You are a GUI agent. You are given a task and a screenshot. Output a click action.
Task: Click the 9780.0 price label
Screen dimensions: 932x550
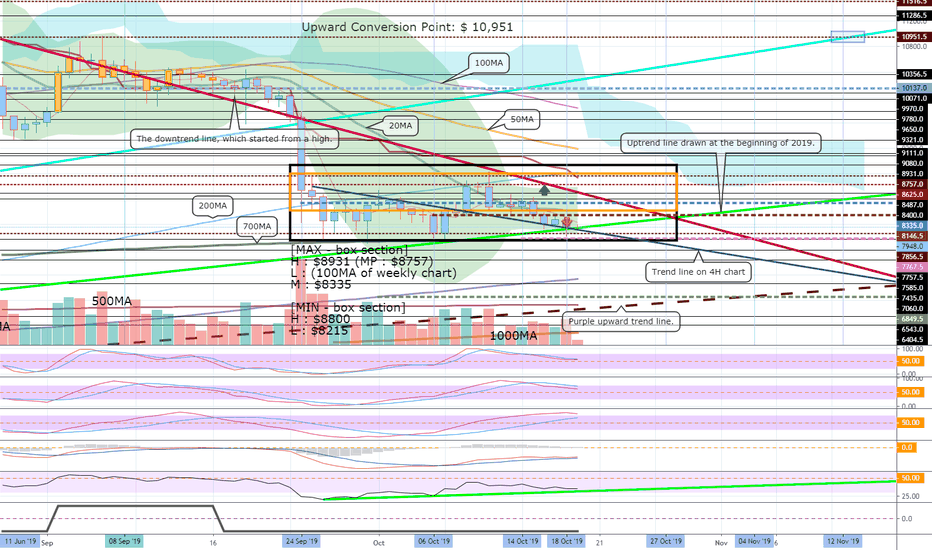point(912,120)
